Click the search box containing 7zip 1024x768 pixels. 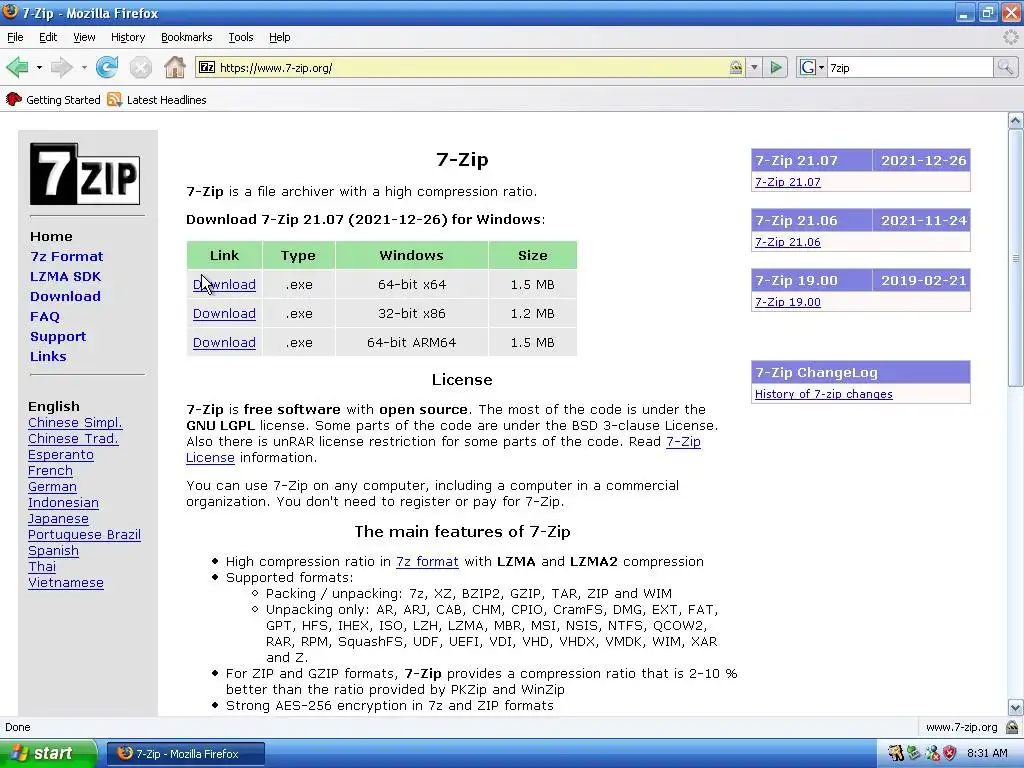pos(909,67)
